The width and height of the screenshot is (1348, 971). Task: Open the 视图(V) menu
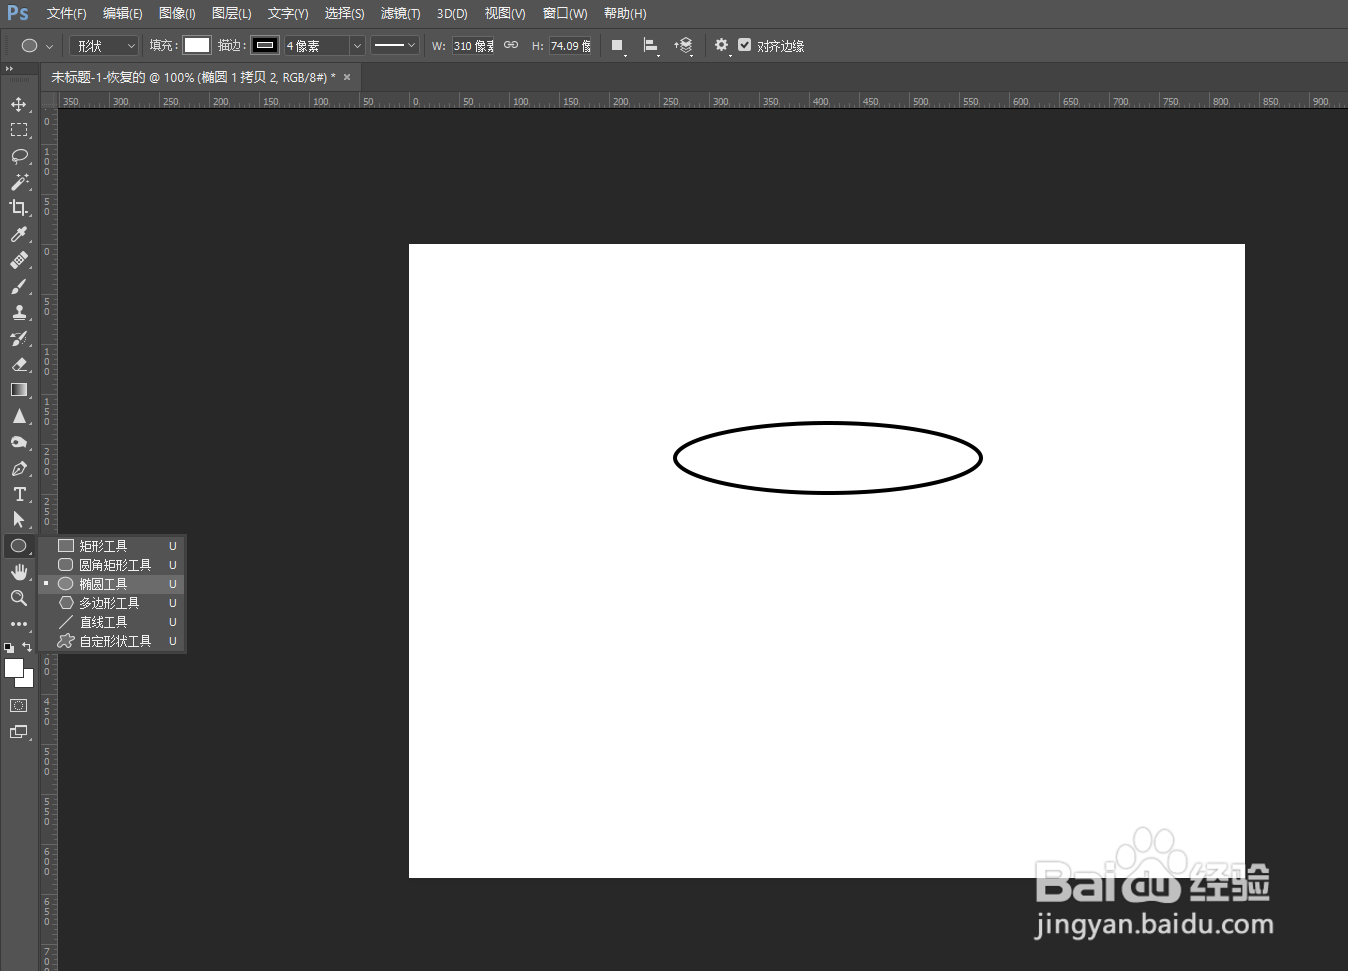tap(505, 14)
